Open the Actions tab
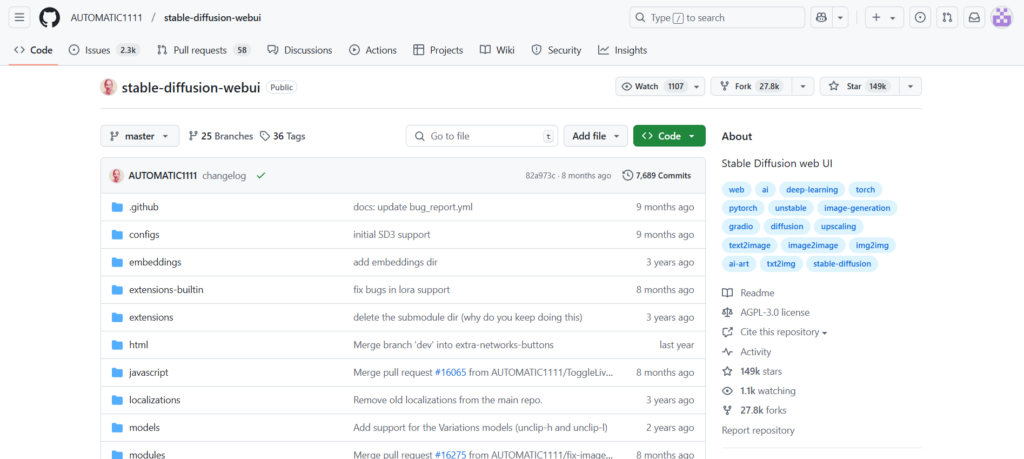Image resolution: width=1024 pixels, height=459 pixels. [373, 50]
